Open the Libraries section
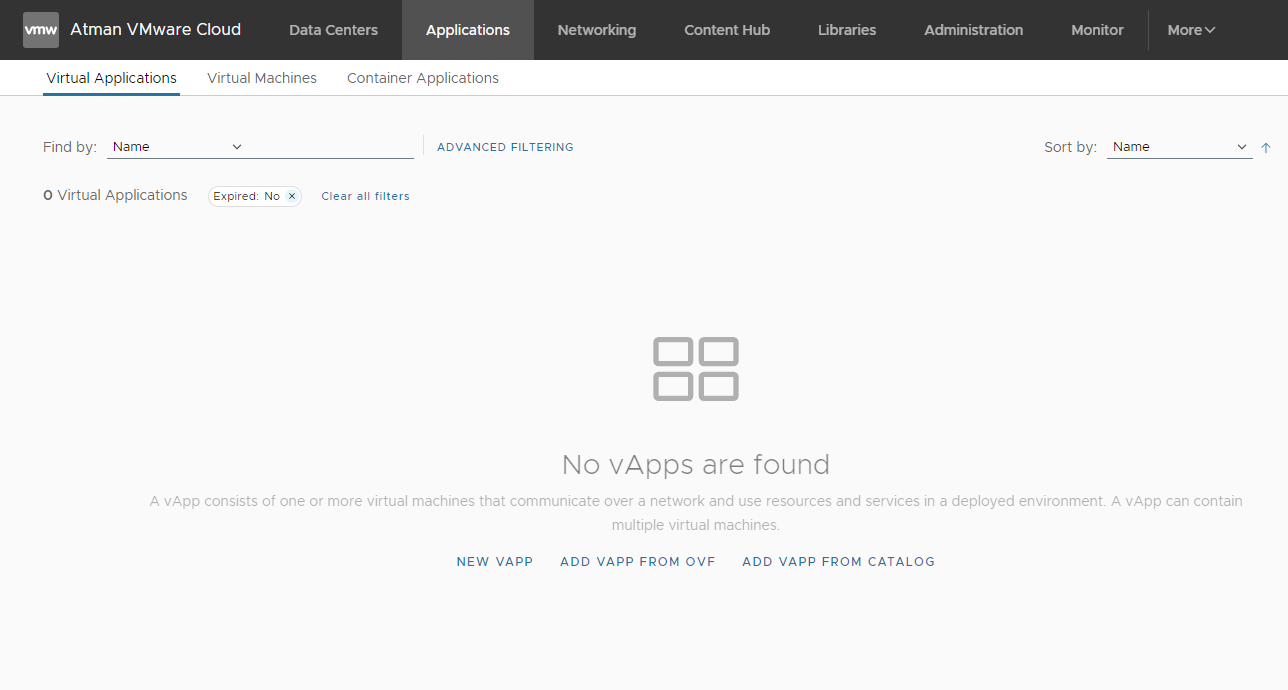This screenshot has height=690, width=1288. (846, 30)
